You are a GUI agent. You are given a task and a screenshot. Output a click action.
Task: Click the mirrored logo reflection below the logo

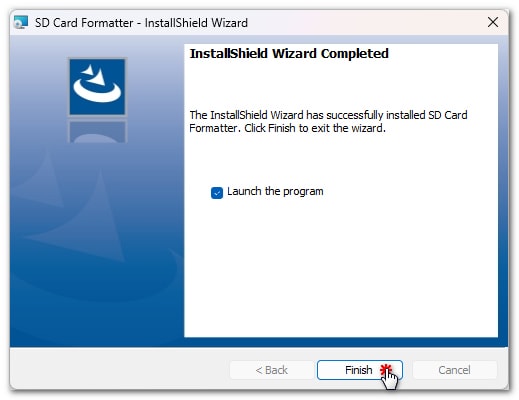(x=97, y=131)
